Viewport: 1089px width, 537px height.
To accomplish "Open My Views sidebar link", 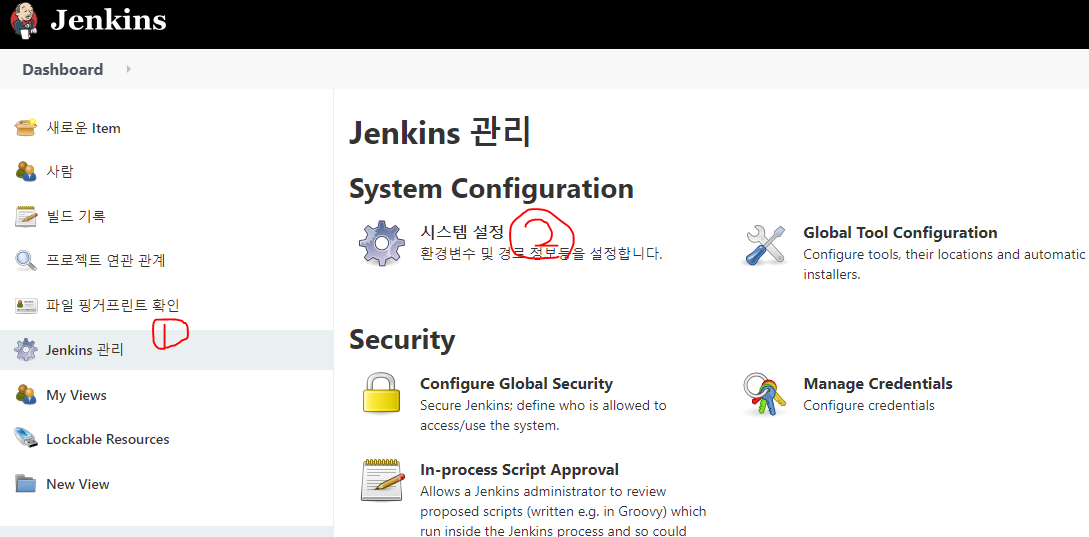I will tap(76, 395).
